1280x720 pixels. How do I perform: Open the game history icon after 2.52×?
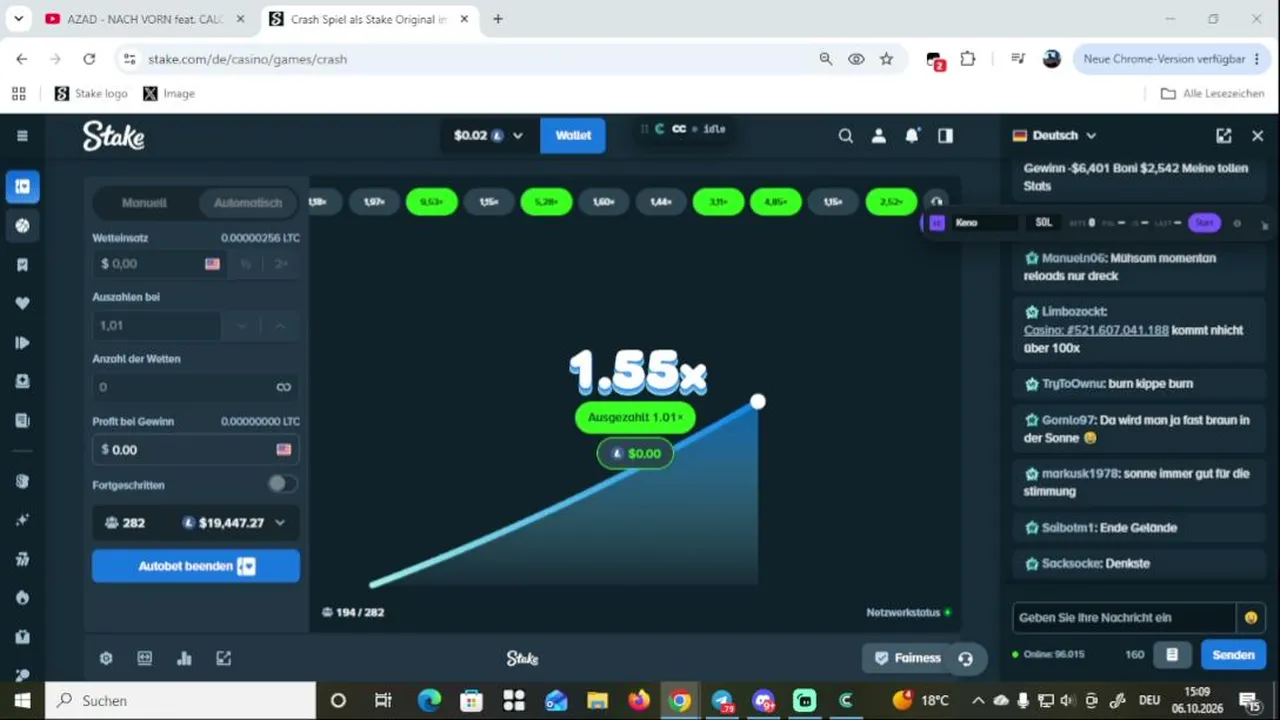(936, 202)
